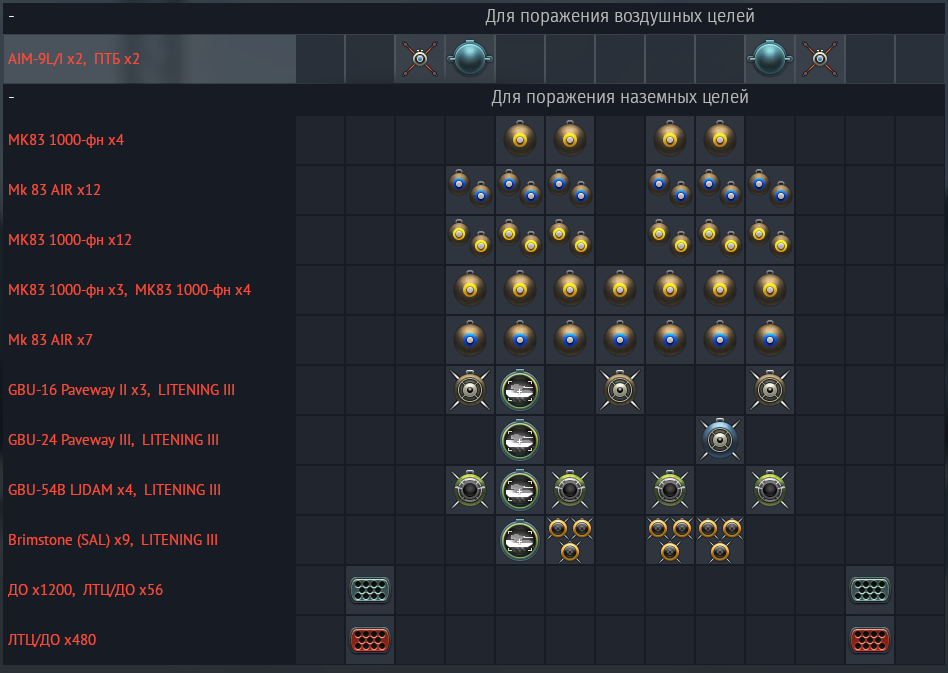Select the AIM-9L/I x2, ПТБ x2 preset
This screenshot has height=673, width=948.
pyautogui.click(x=74, y=60)
